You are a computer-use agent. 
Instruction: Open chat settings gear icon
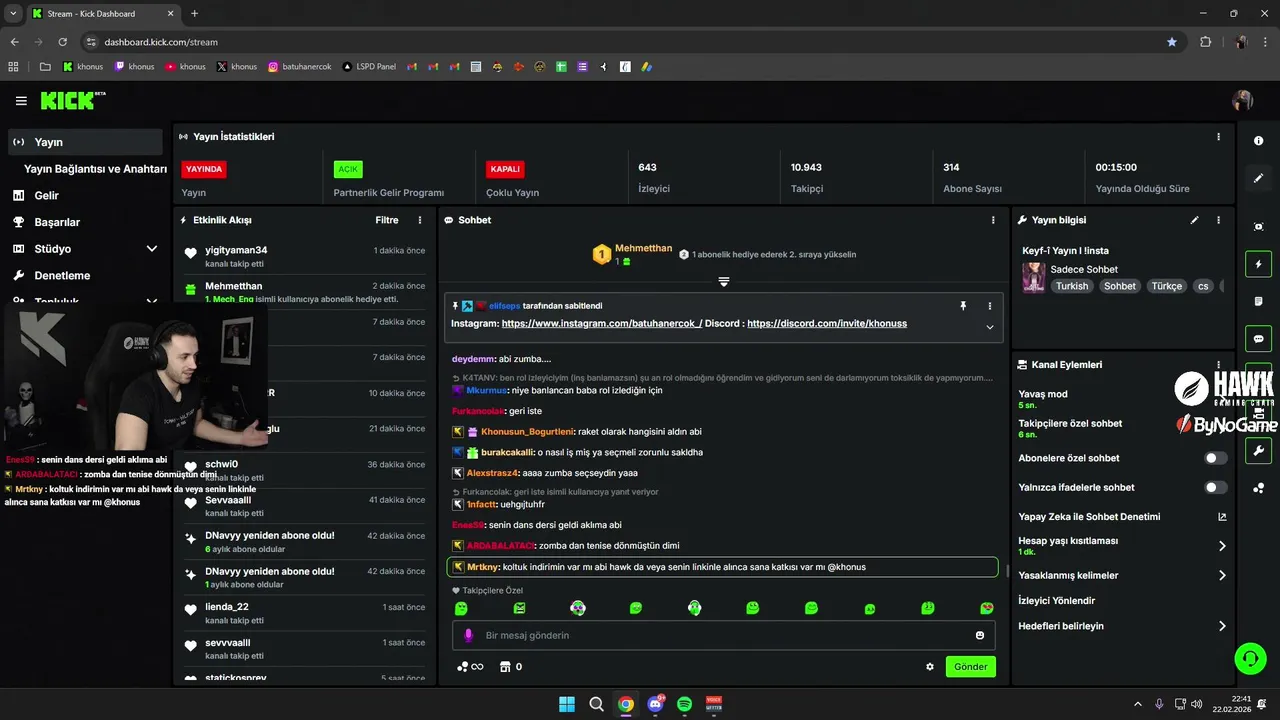[930, 667]
